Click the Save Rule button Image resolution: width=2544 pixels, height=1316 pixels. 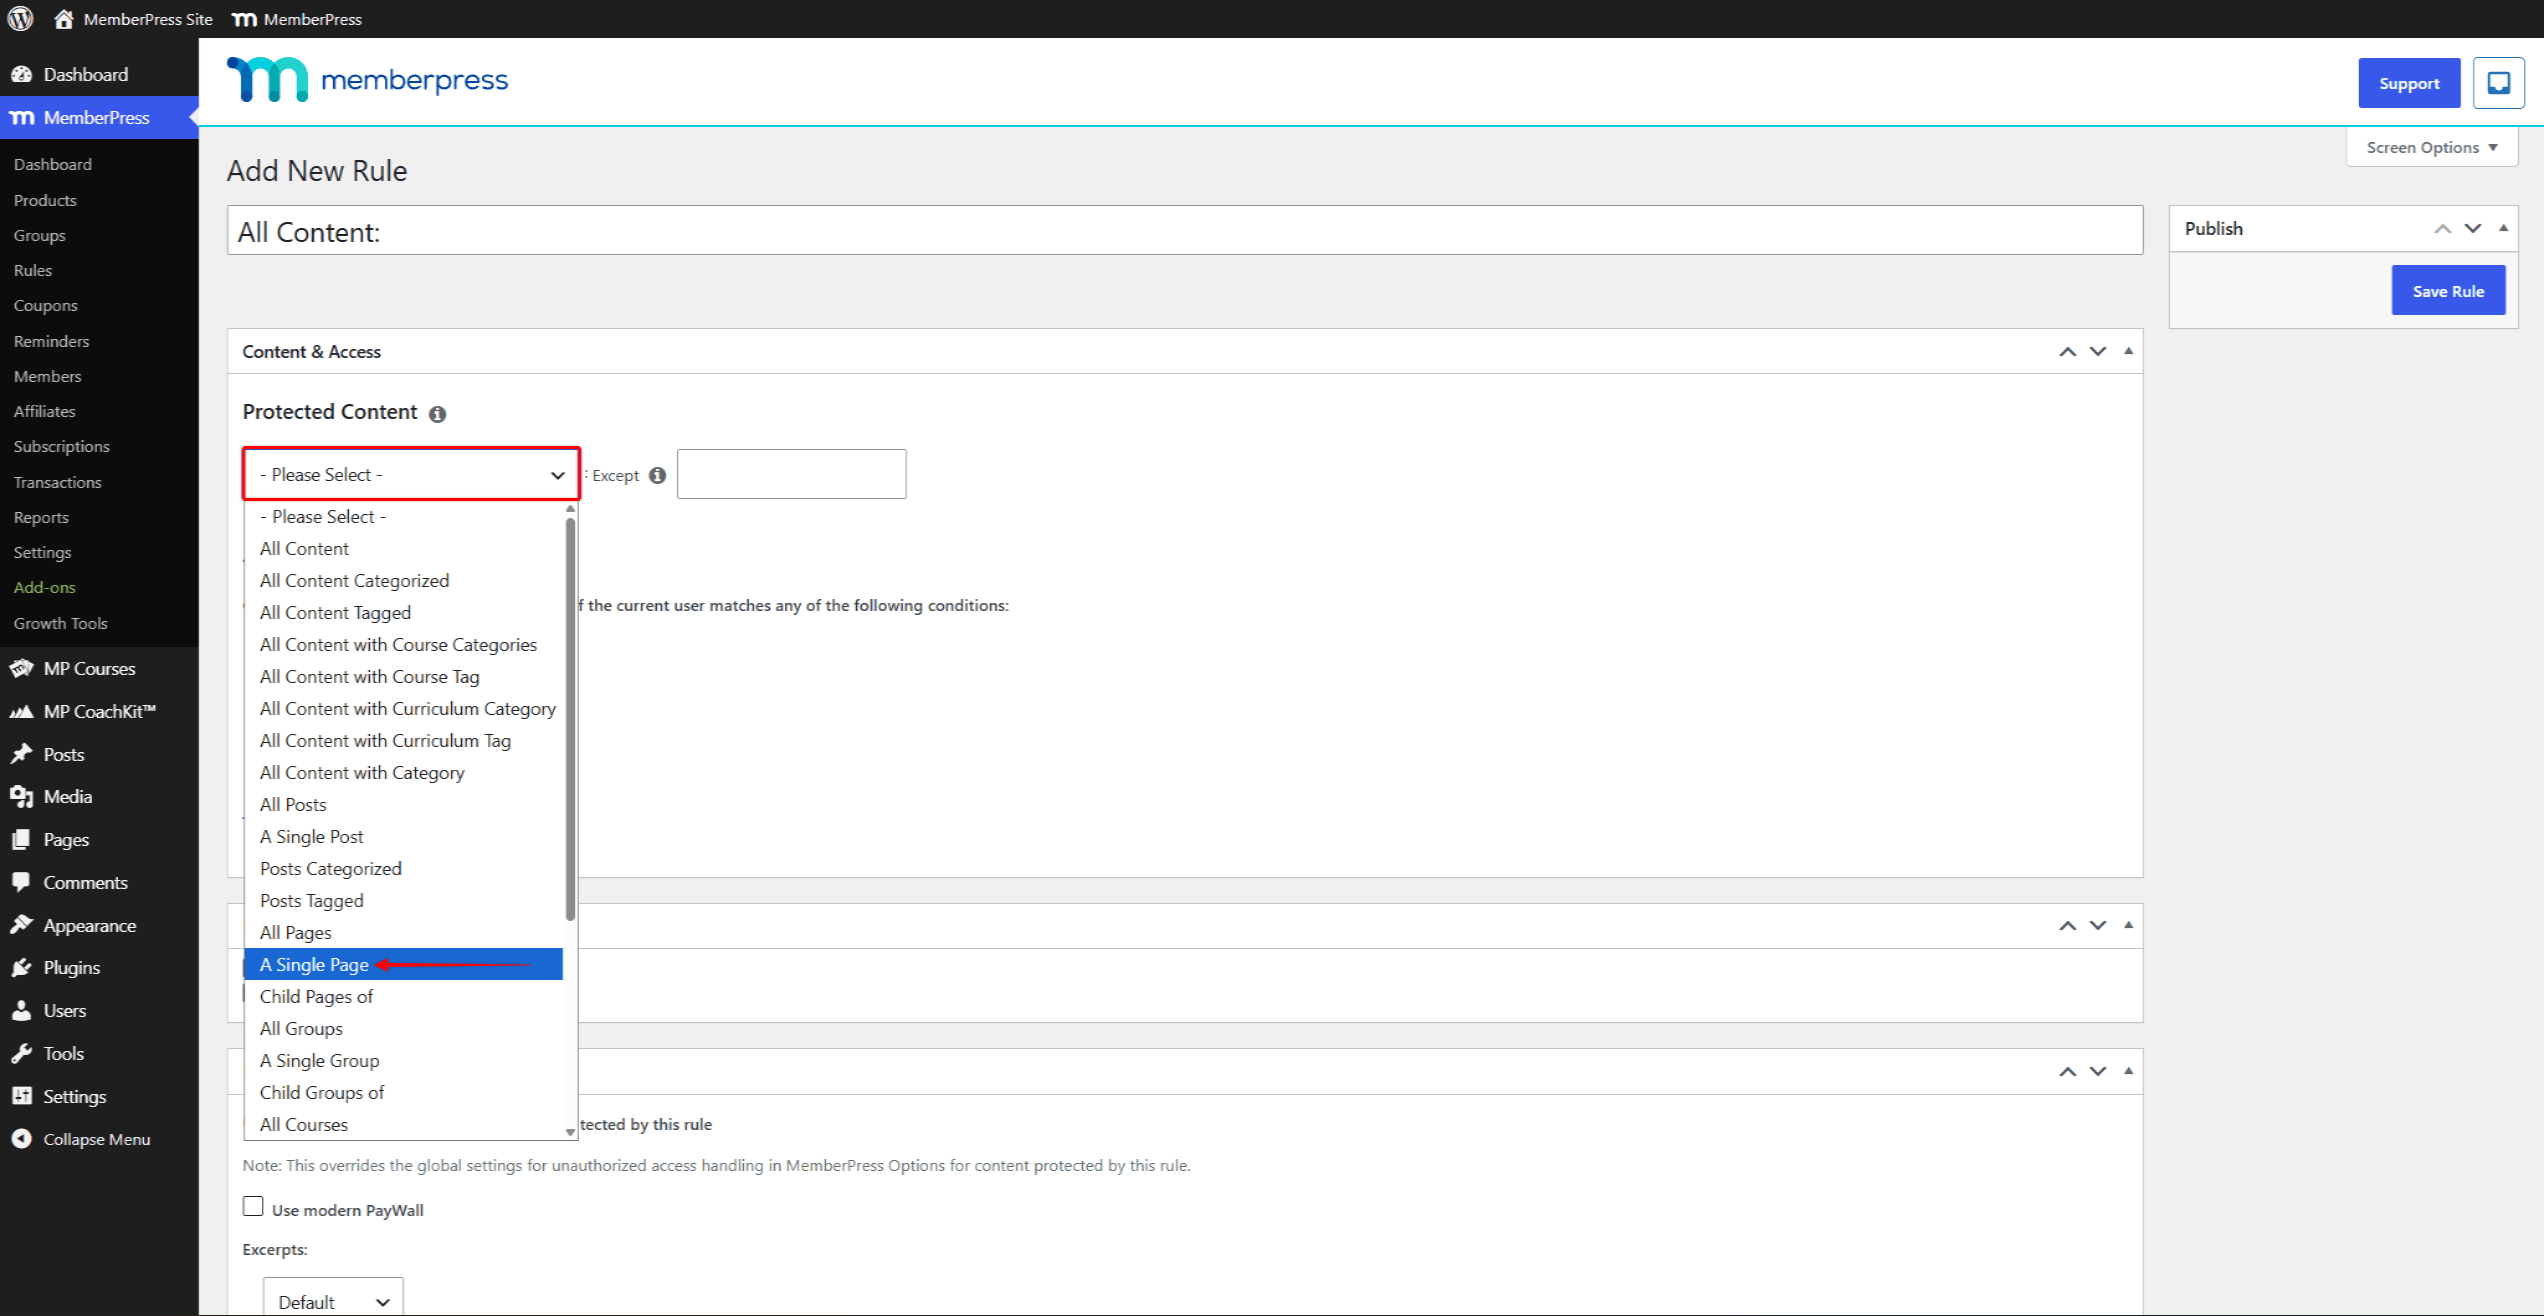coord(2448,290)
